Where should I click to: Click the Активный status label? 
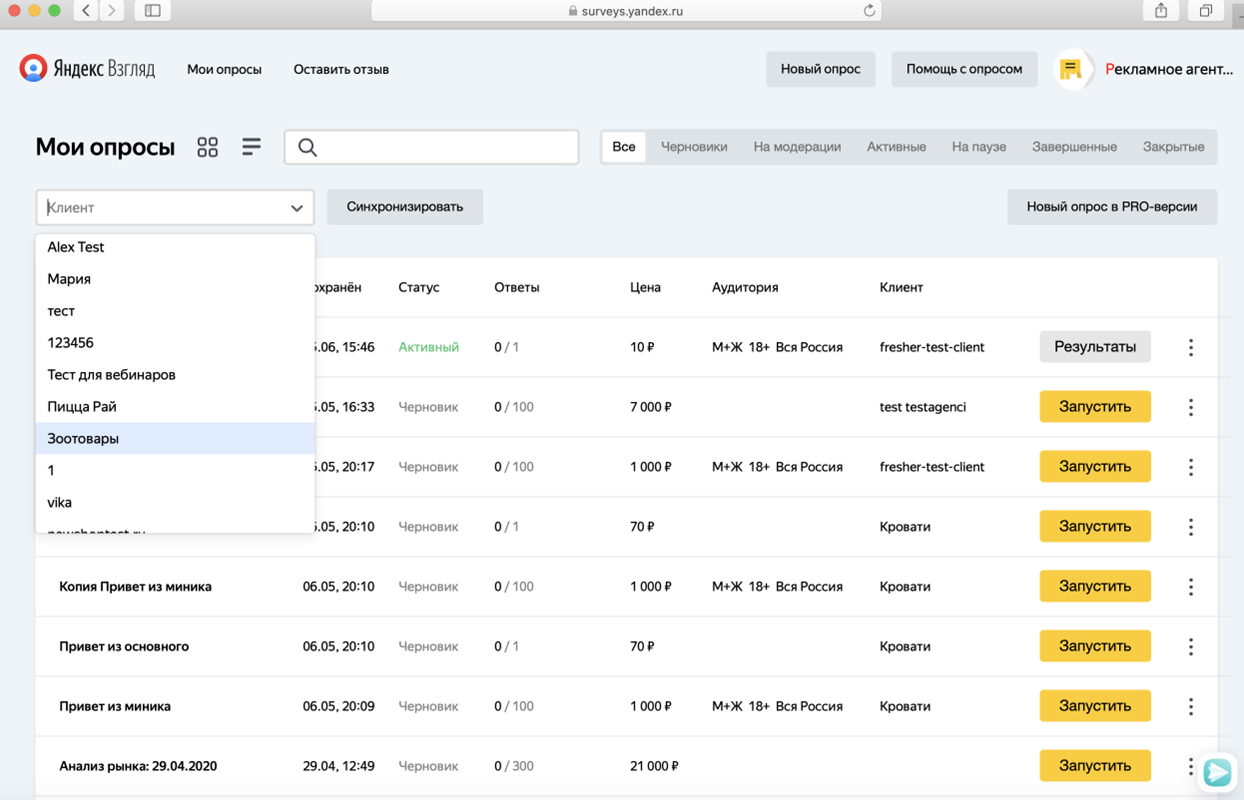pos(429,347)
